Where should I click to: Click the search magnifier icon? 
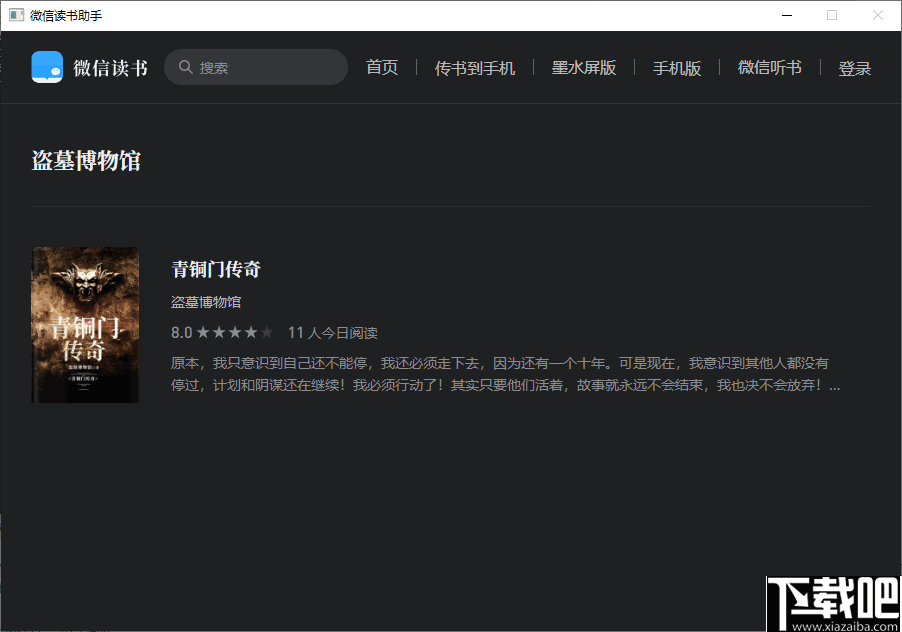click(186, 67)
